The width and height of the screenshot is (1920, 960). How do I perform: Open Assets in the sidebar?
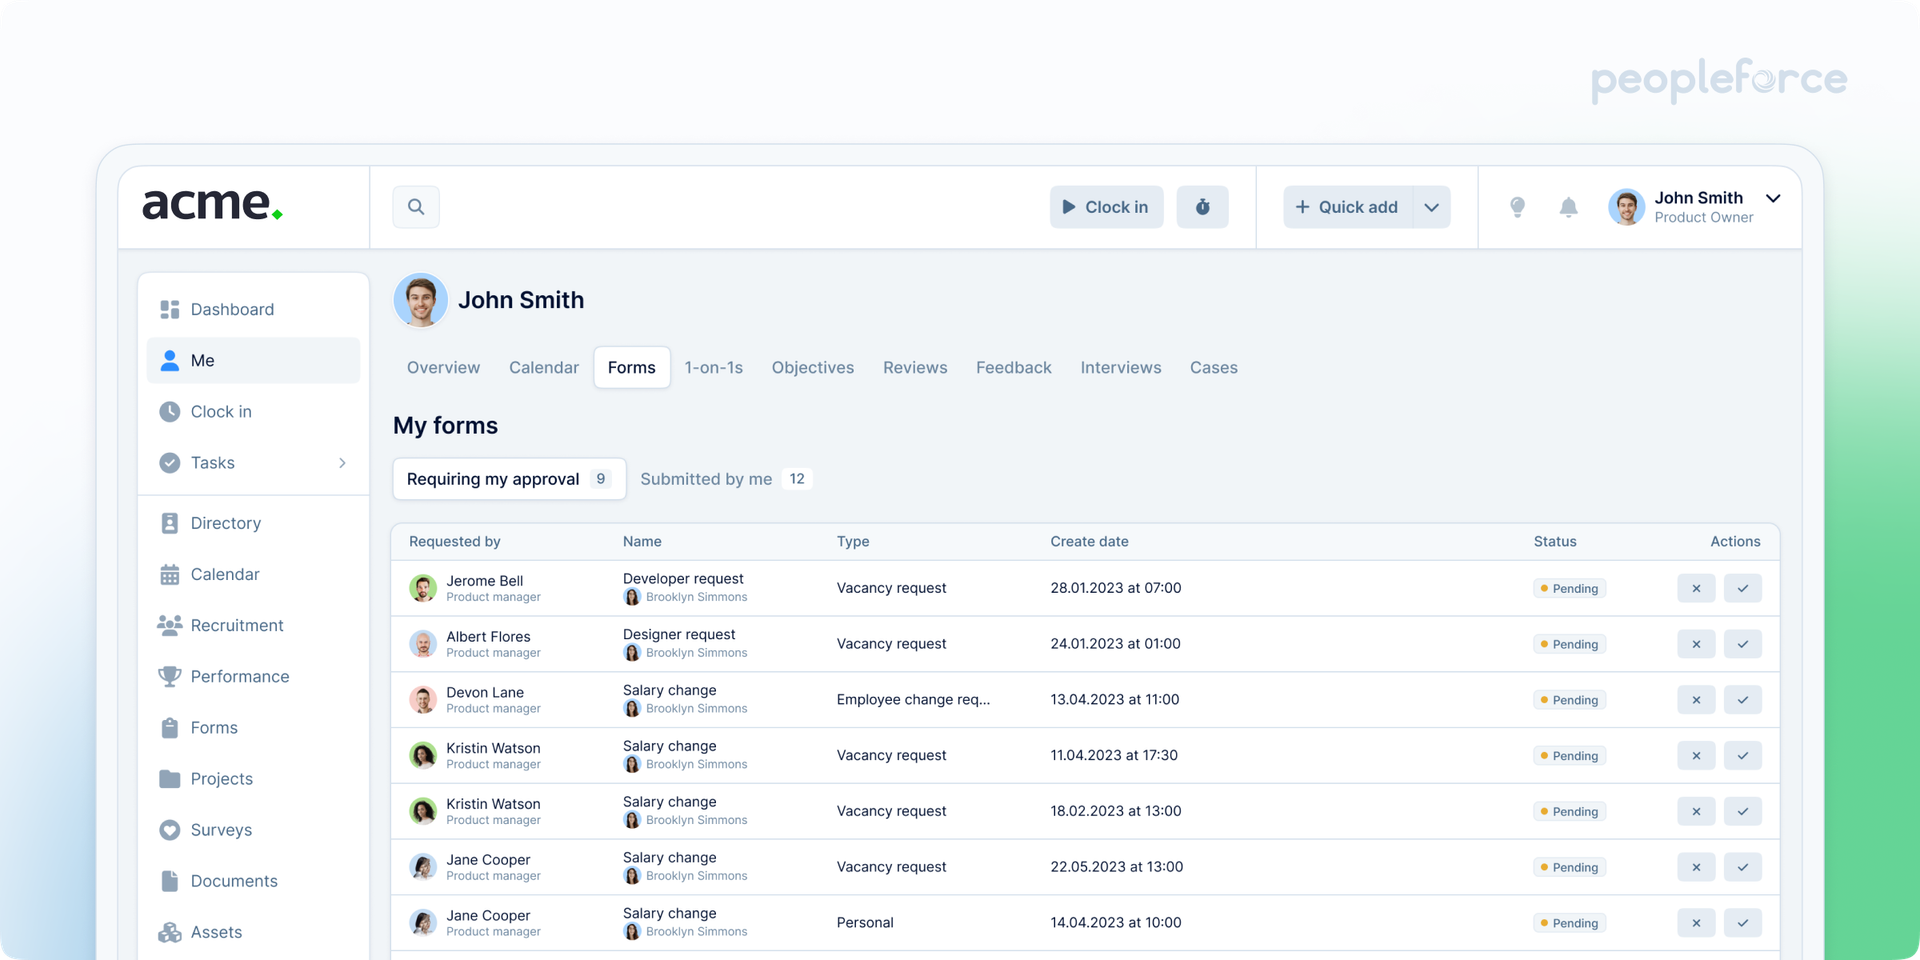(253, 931)
